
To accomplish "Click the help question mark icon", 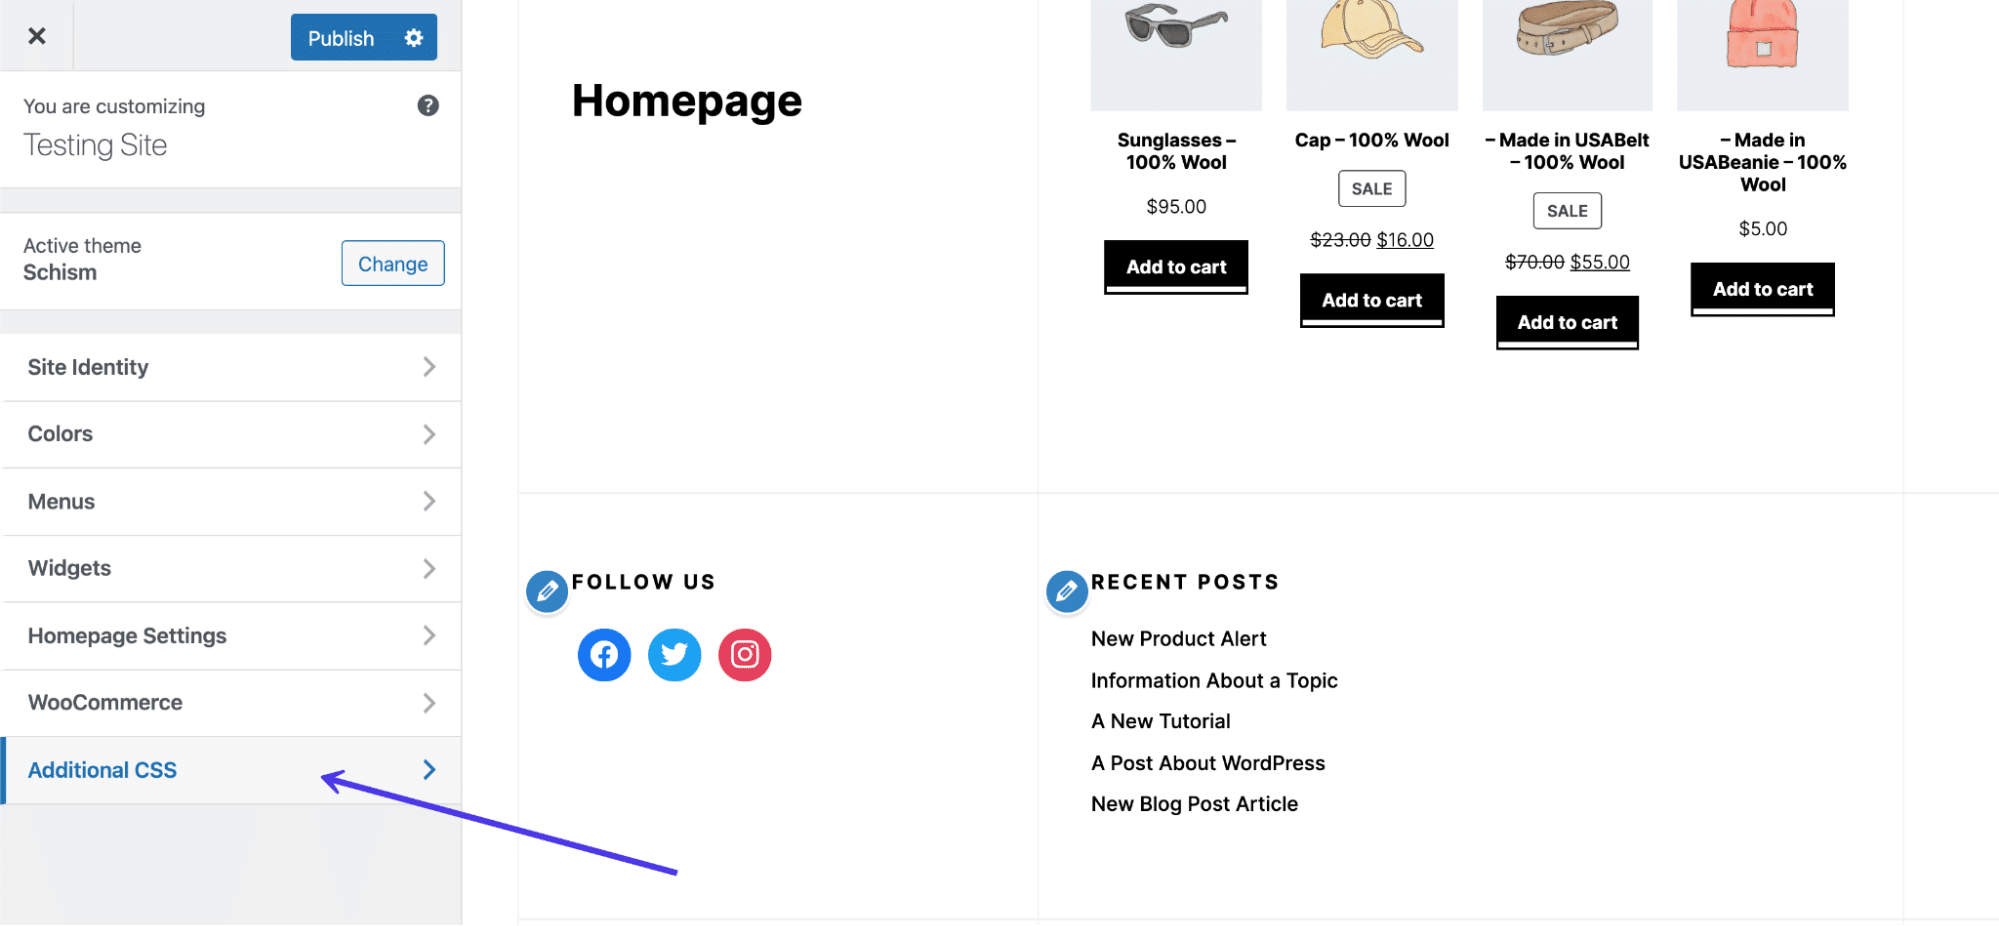I will 428,104.
